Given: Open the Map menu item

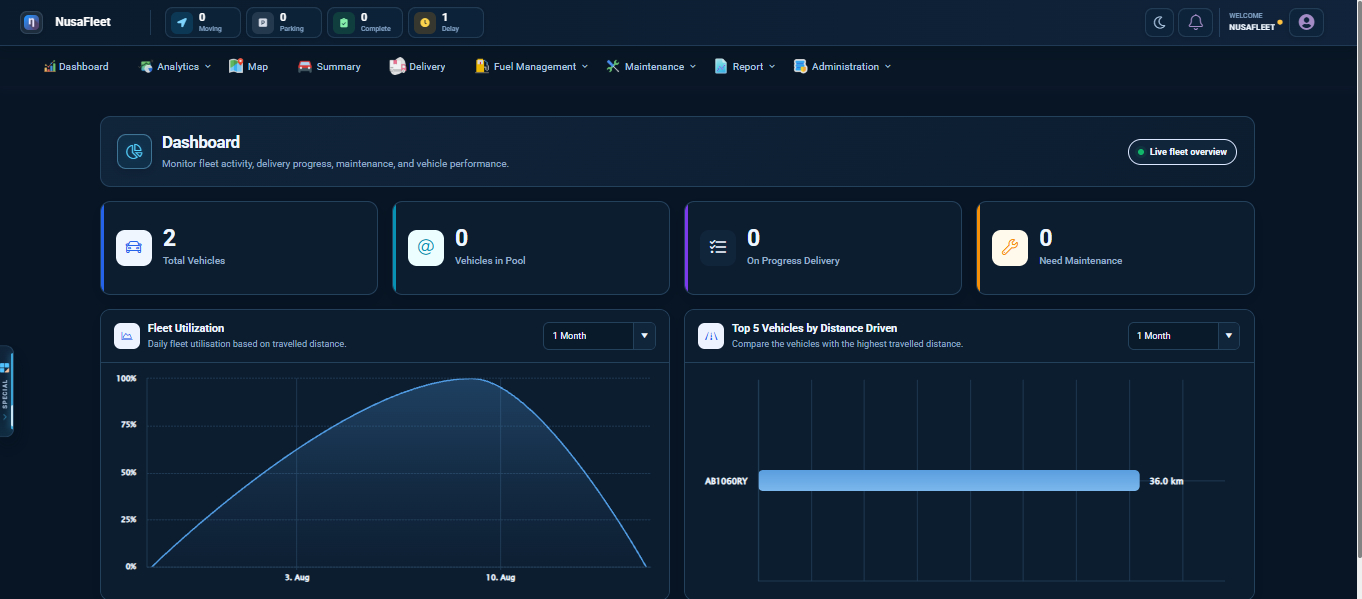Looking at the screenshot, I should coord(248,66).
